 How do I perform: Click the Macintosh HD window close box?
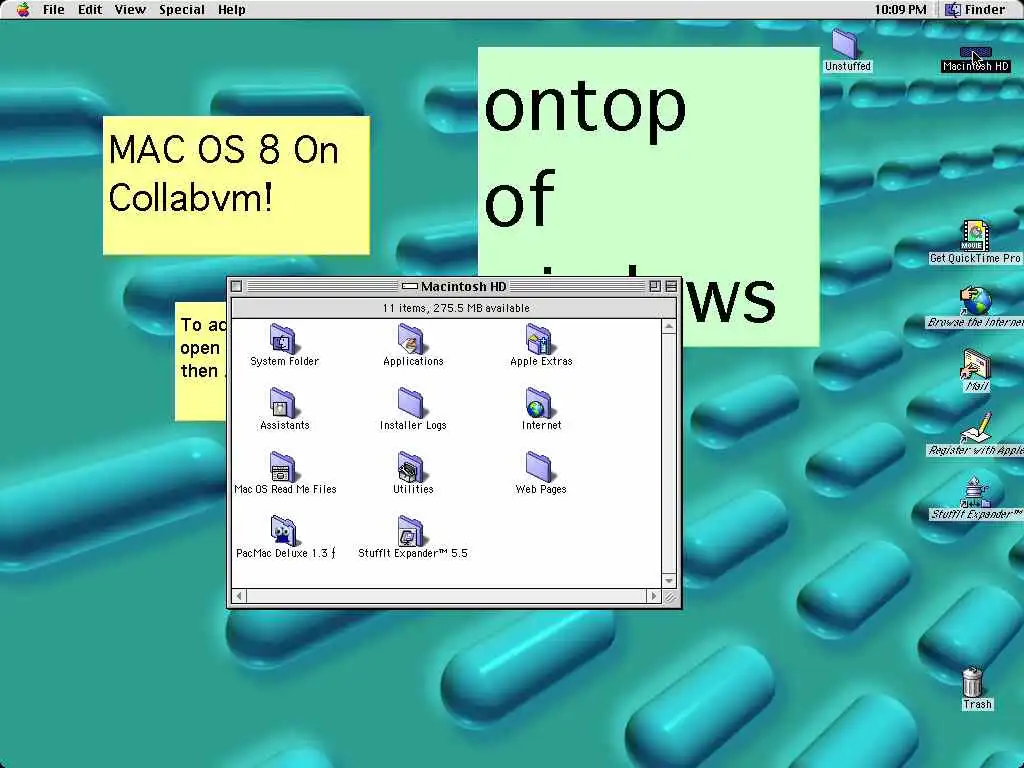point(236,286)
